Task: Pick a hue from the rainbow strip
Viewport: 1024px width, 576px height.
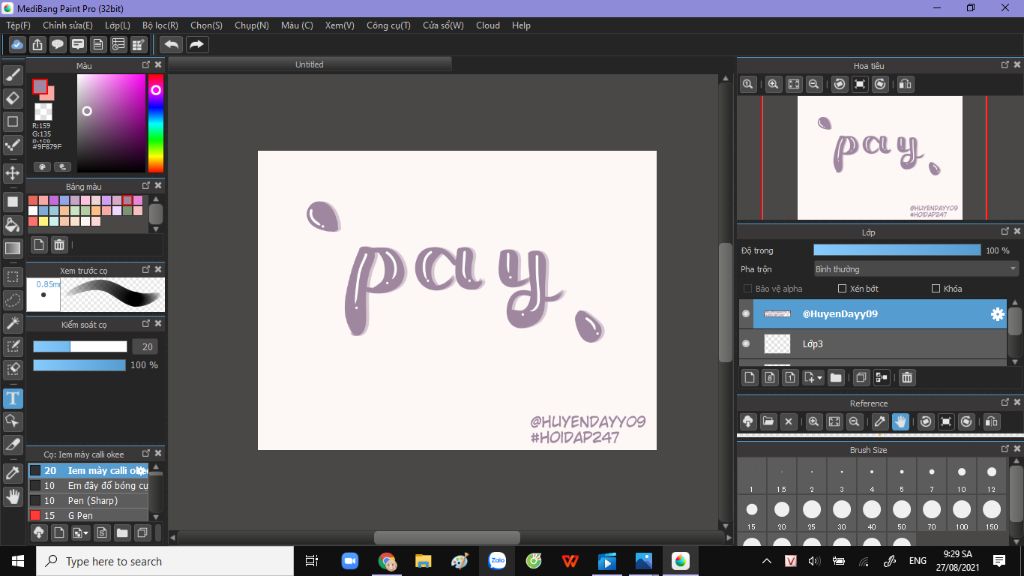Action: (x=155, y=123)
